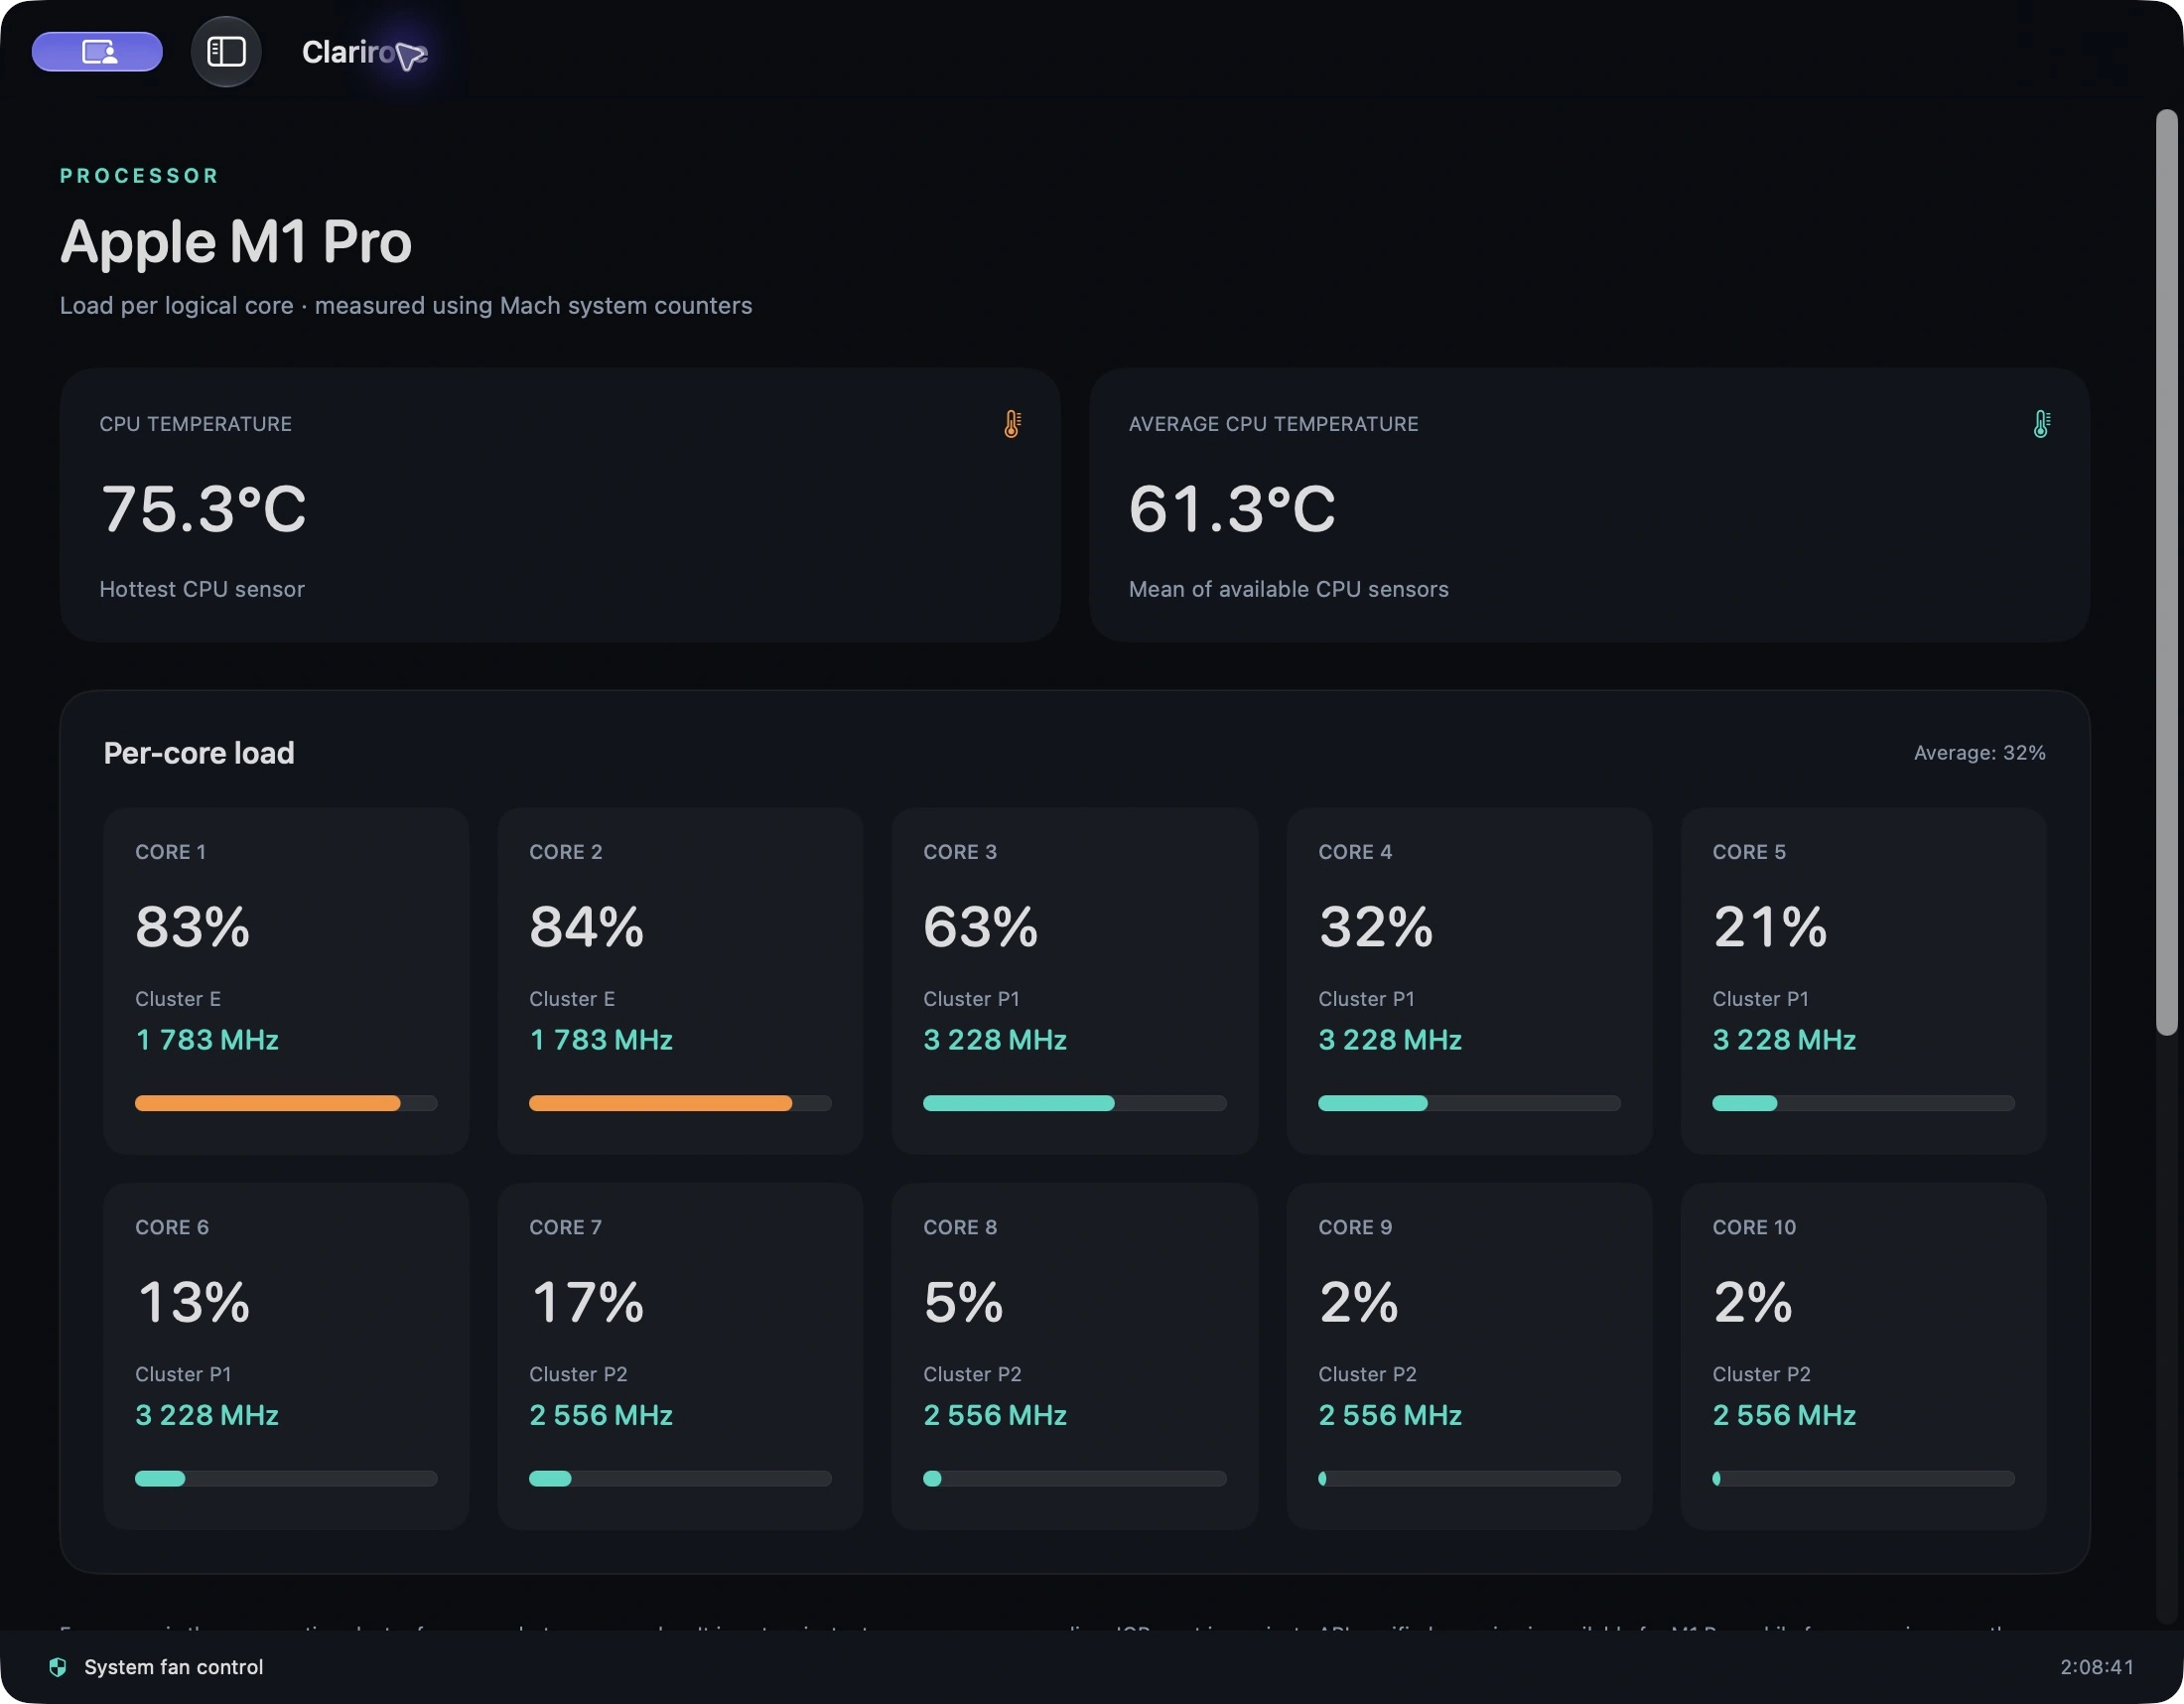Click the 84% value on Core 2

[x=586, y=926]
